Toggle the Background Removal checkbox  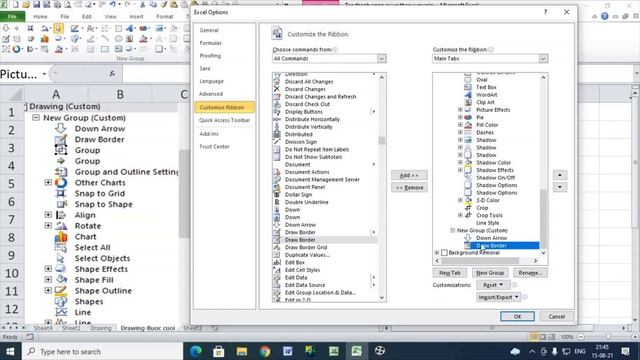pos(444,253)
